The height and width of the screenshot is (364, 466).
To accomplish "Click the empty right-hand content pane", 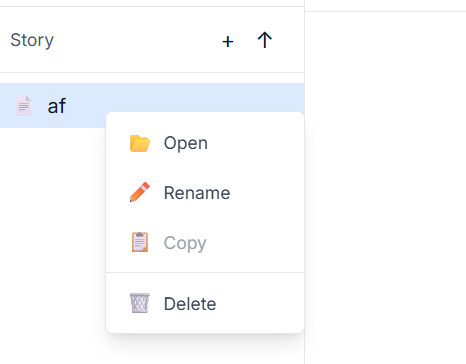I will [385, 188].
